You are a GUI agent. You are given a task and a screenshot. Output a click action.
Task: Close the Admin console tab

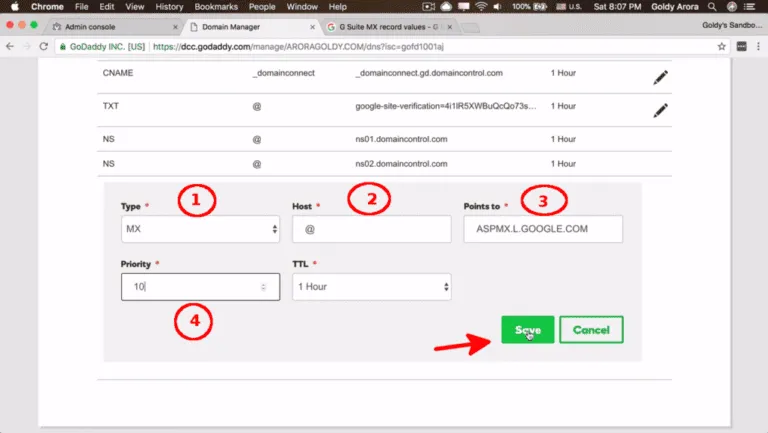point(175,27)
